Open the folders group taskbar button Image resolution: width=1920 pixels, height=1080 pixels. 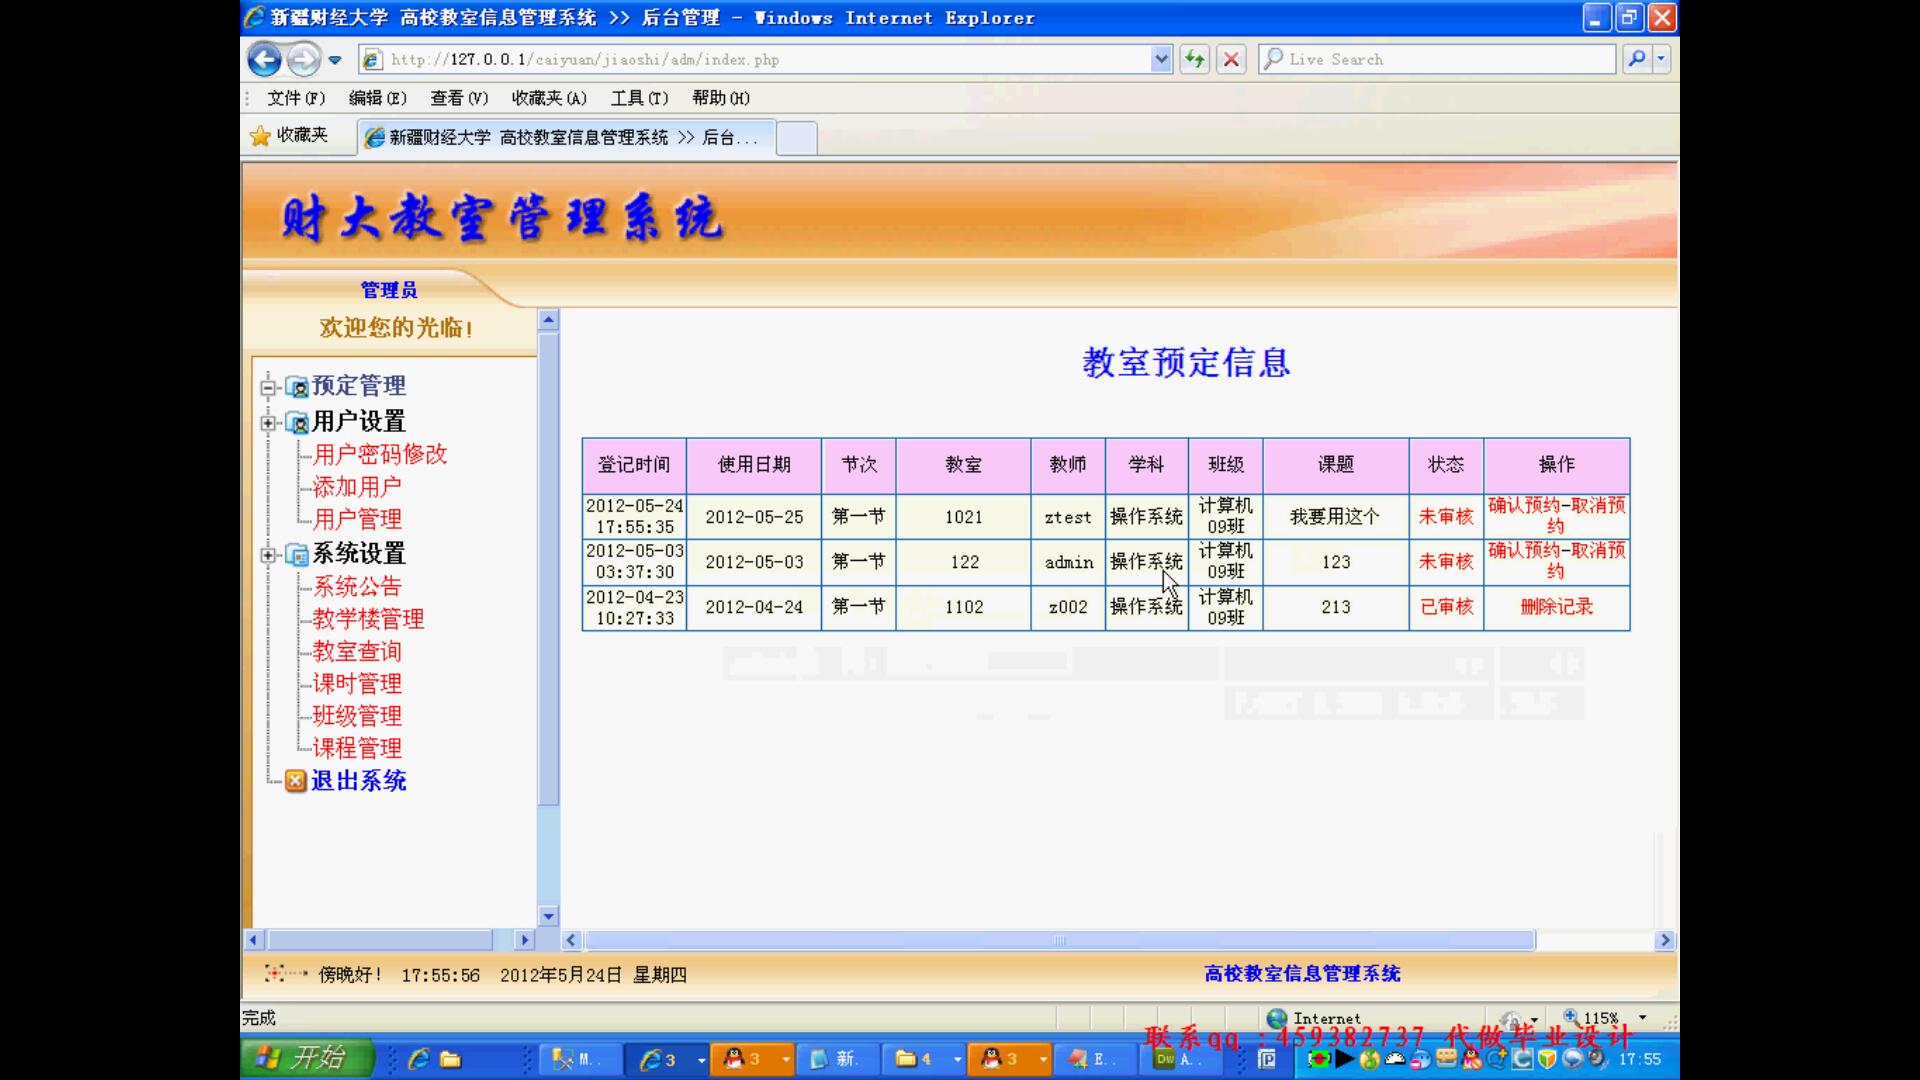tap(924, 1059)
